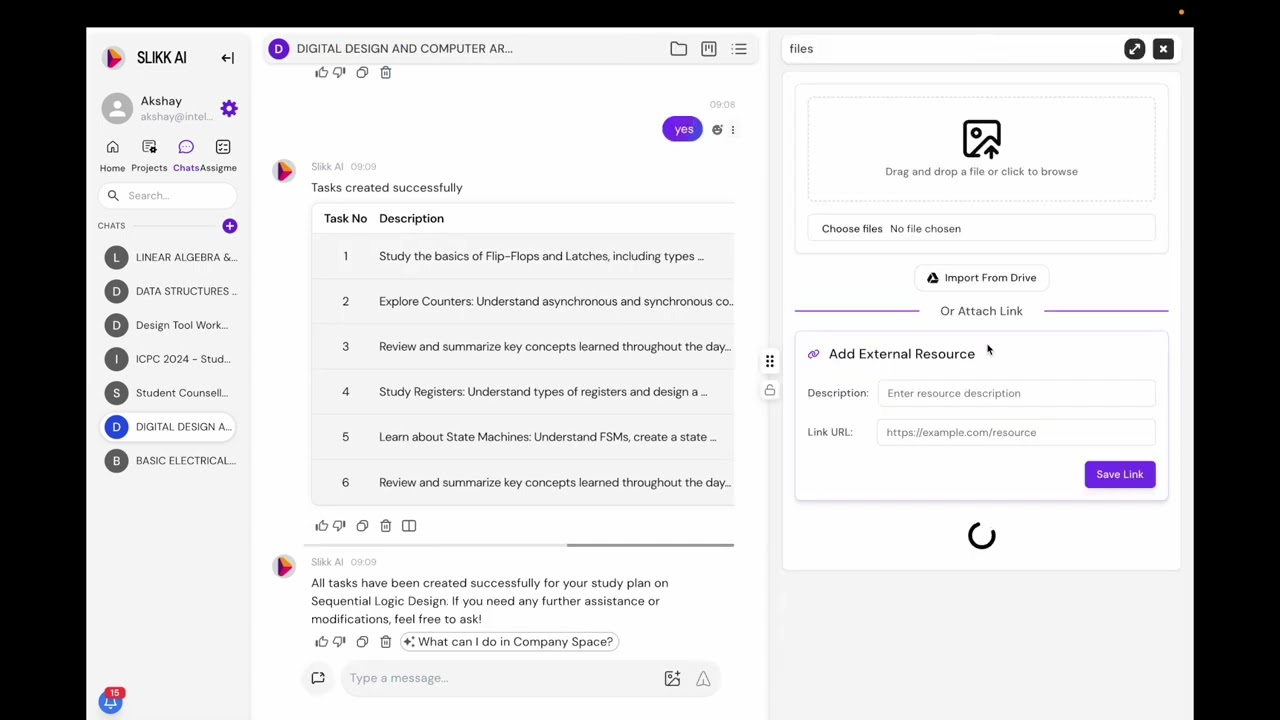Click the Slikk AI logo in the sidebar
Viewport: 1280px width, 720px height.
click(x=114, y=58)
